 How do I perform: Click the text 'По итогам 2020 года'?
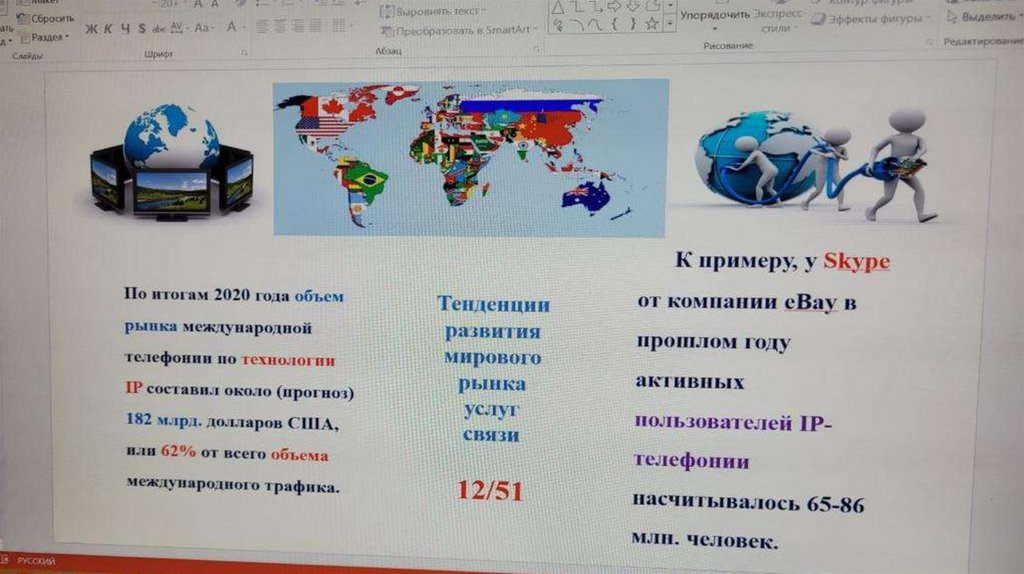(x=207, y=295)
